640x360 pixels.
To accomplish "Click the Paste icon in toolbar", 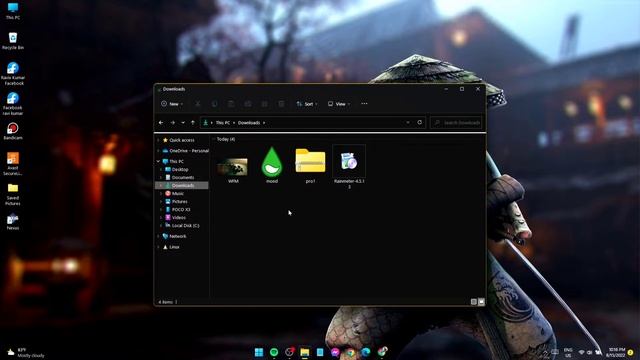I will (231, 104).
